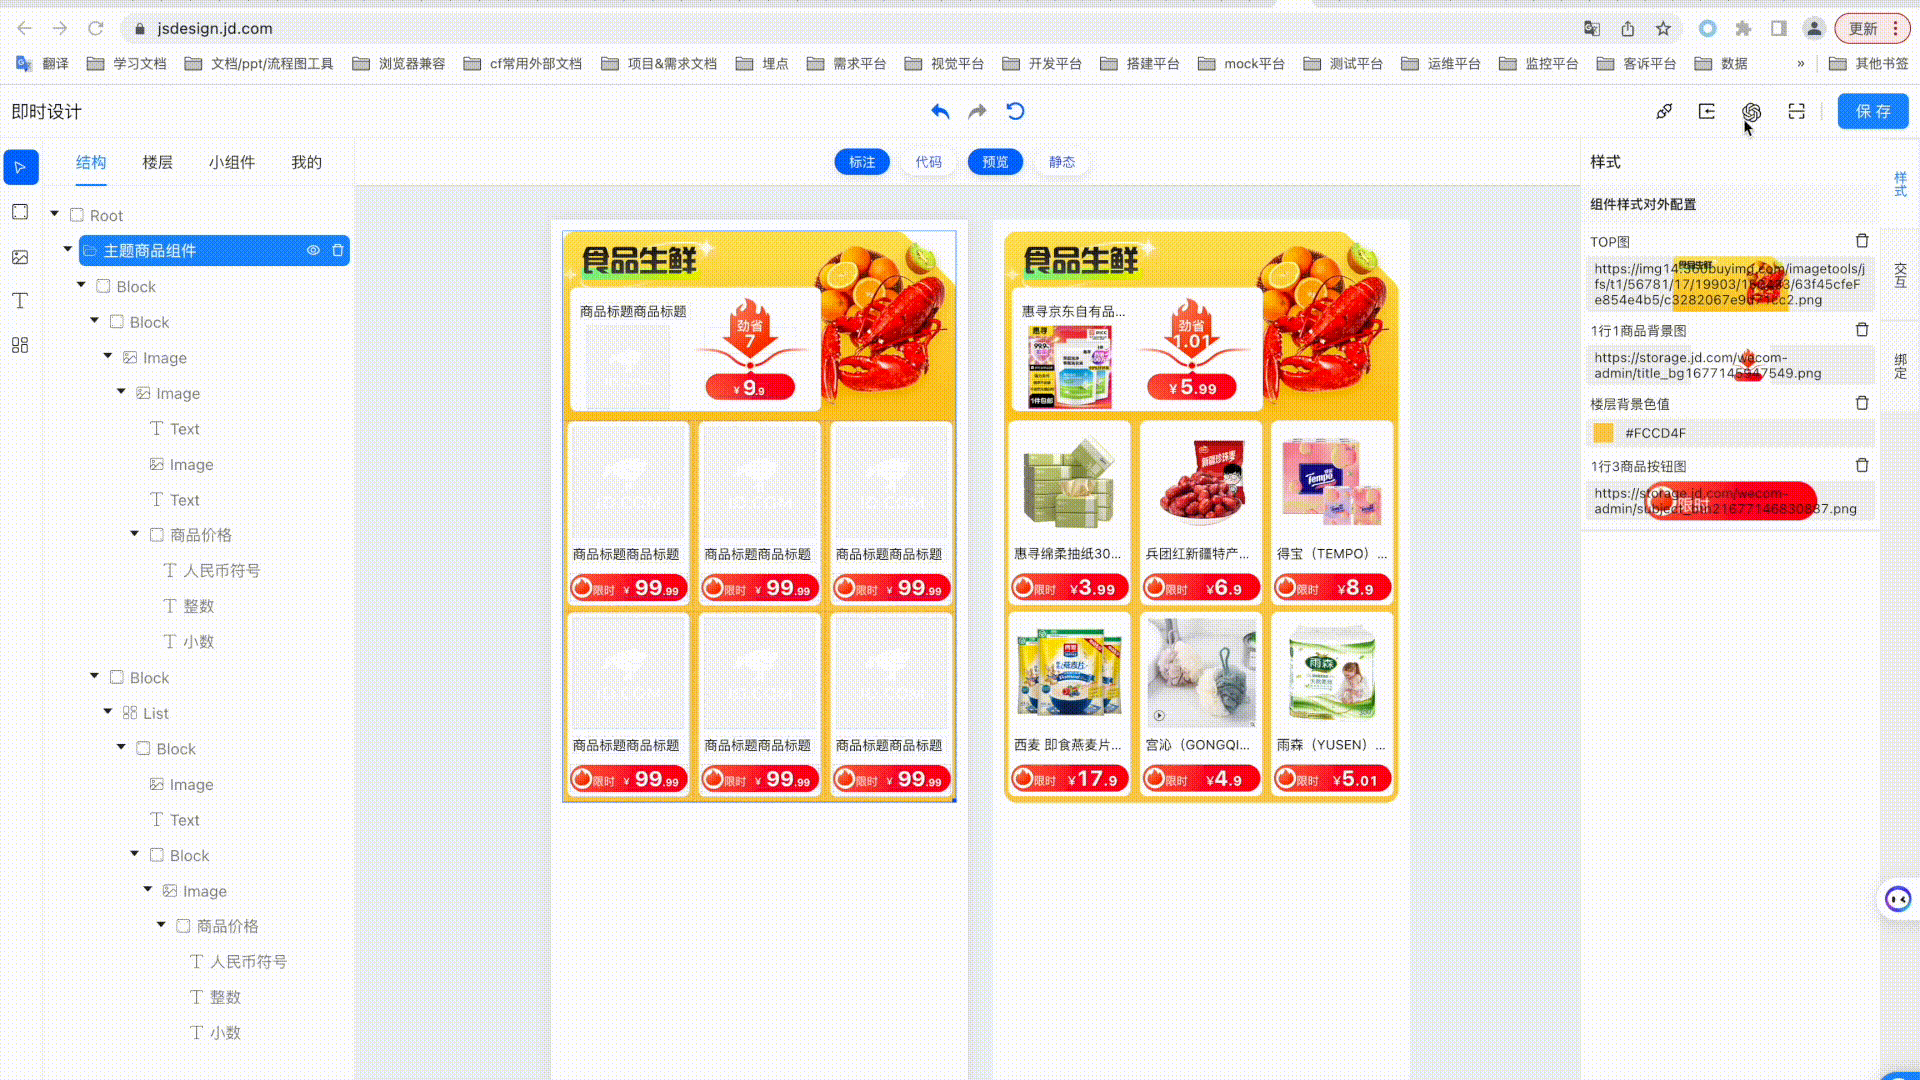The height and width of the screenshot is (1080, 1920).
Task: Switch to the 代码 tab
Action: (928, 161)
